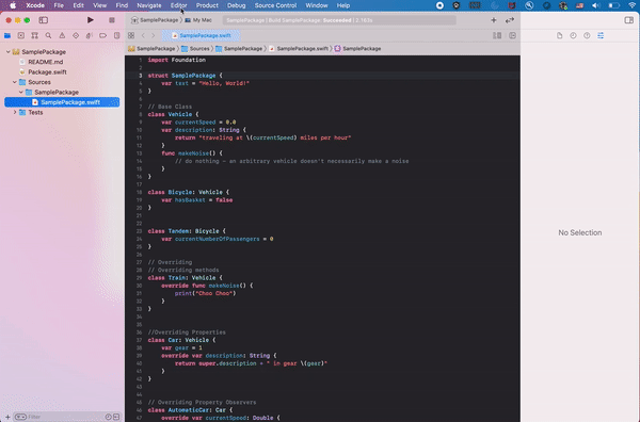Open the Product menu
The width and height of the screenshot is (640, 422).
tap(207, 5)
